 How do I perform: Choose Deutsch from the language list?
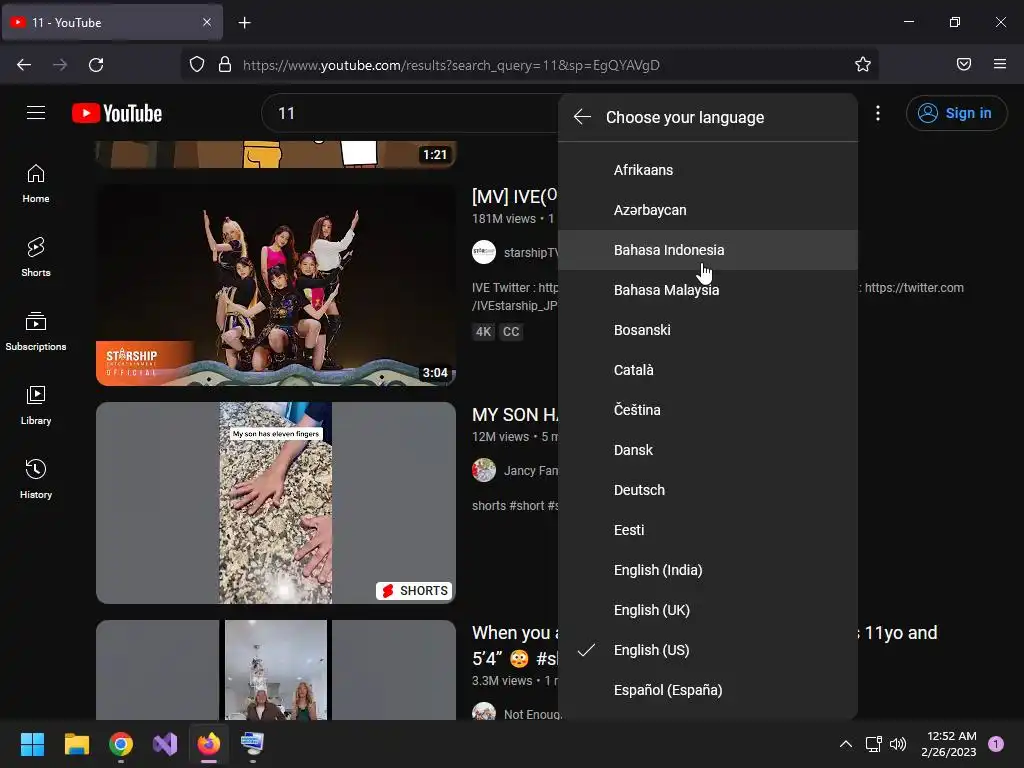click(707, 490)
